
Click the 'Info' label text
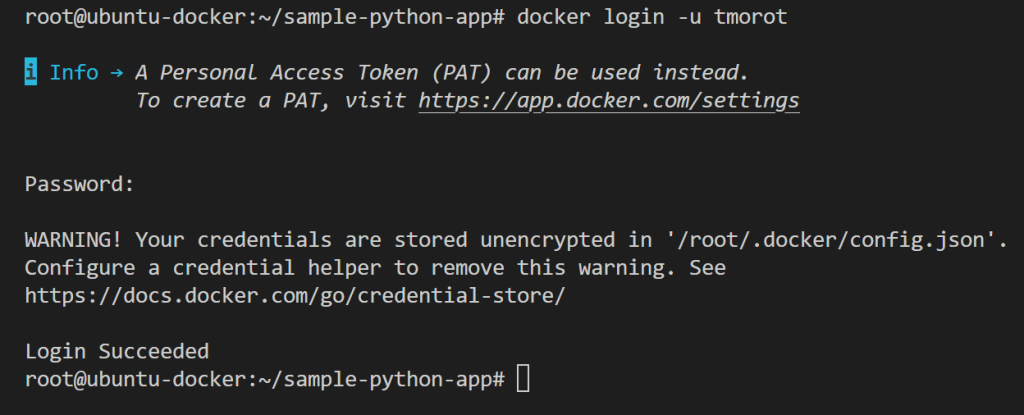(74, 73)
